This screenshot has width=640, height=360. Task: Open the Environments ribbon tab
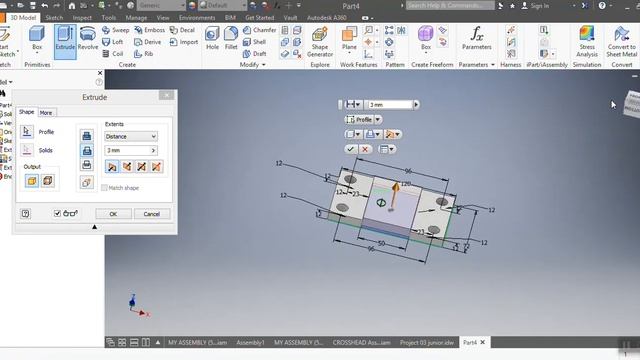pos(197,18)
